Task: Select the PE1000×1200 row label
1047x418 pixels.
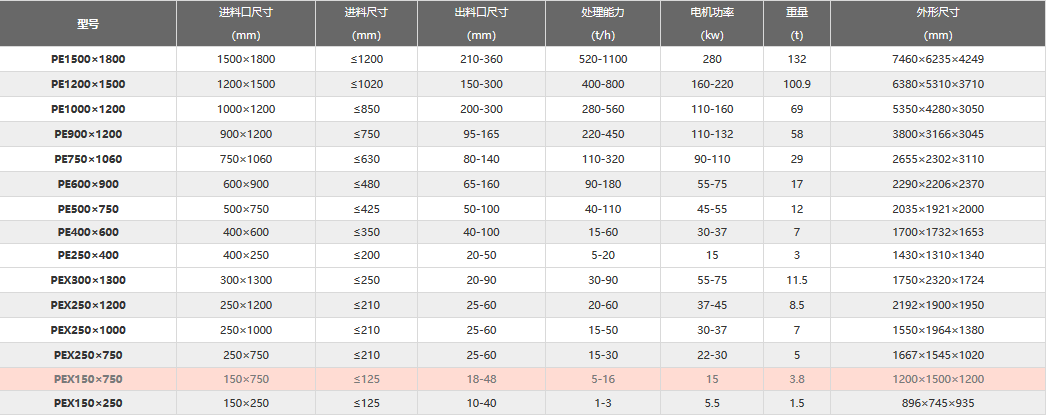Action: pyautogui.click(x=88, y=109)
